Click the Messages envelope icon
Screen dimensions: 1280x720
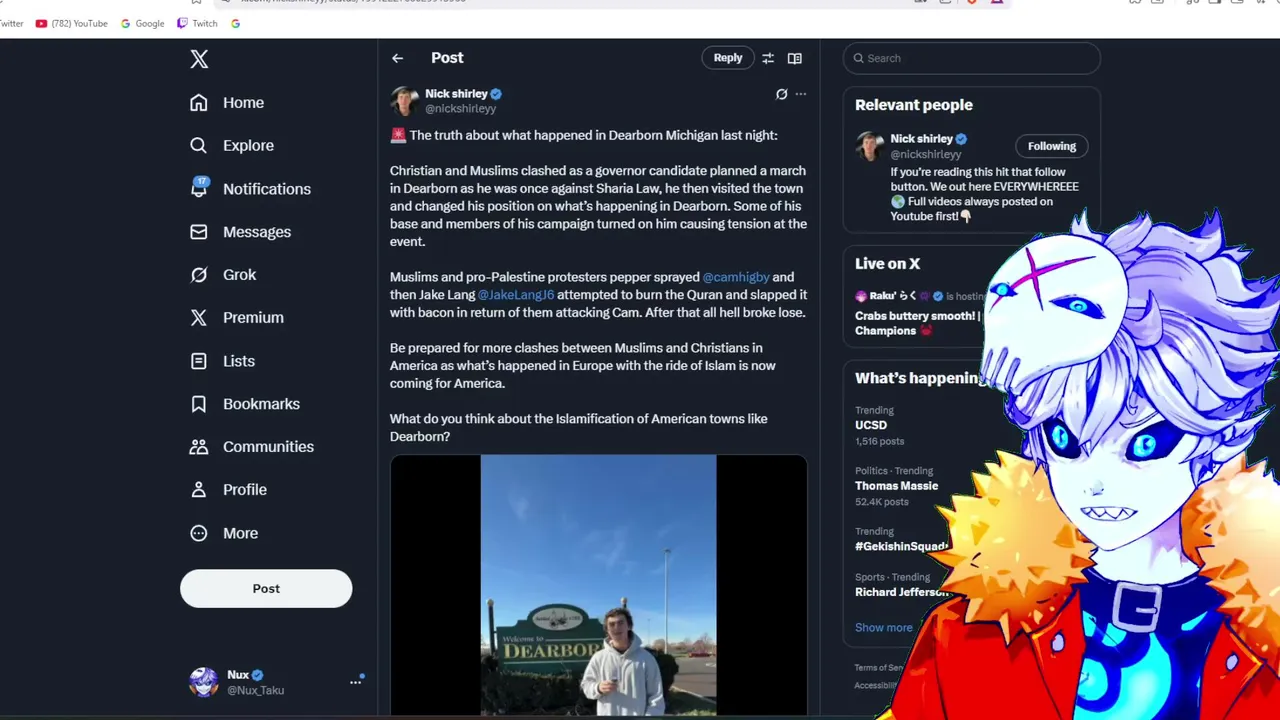tap(199, 232)
